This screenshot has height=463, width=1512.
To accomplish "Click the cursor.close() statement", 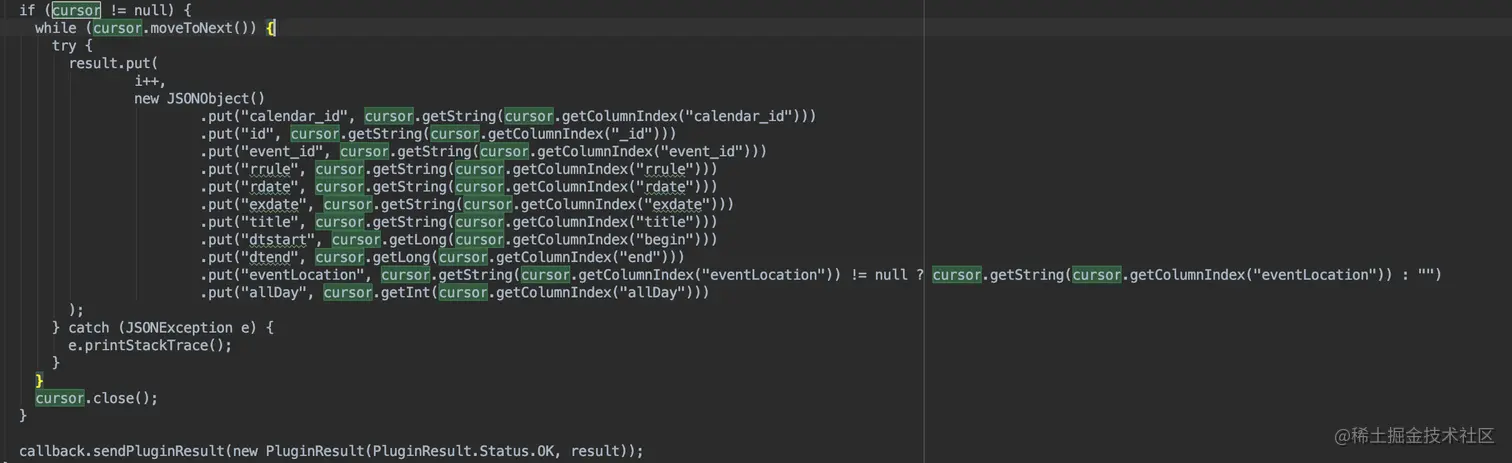I will click(x=97, y=398).
